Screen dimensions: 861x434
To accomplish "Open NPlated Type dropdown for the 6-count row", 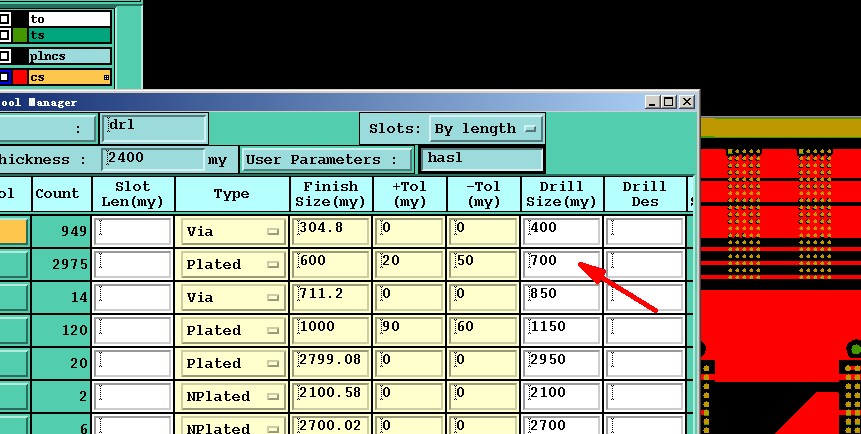I will click(x=233, y=425).
